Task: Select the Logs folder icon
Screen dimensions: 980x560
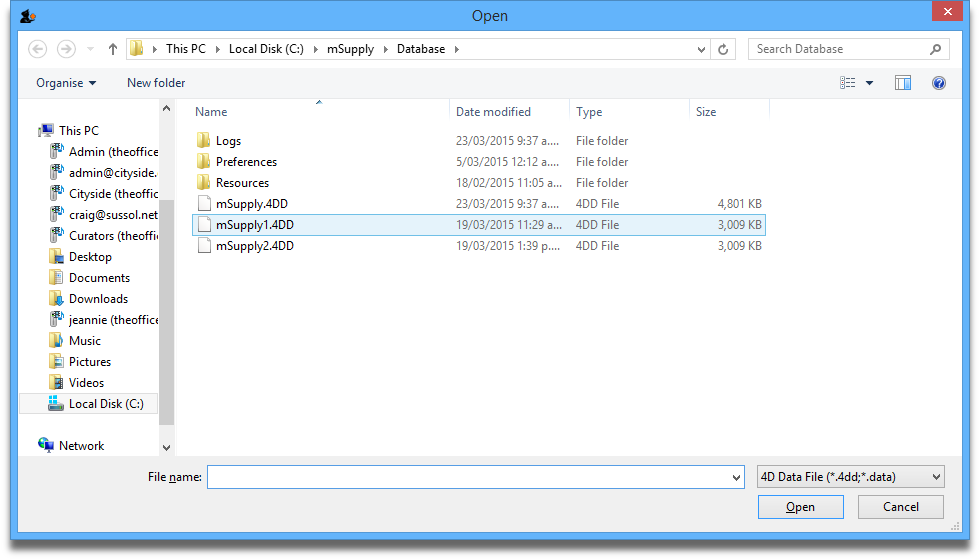Action: tap(204, 141)
